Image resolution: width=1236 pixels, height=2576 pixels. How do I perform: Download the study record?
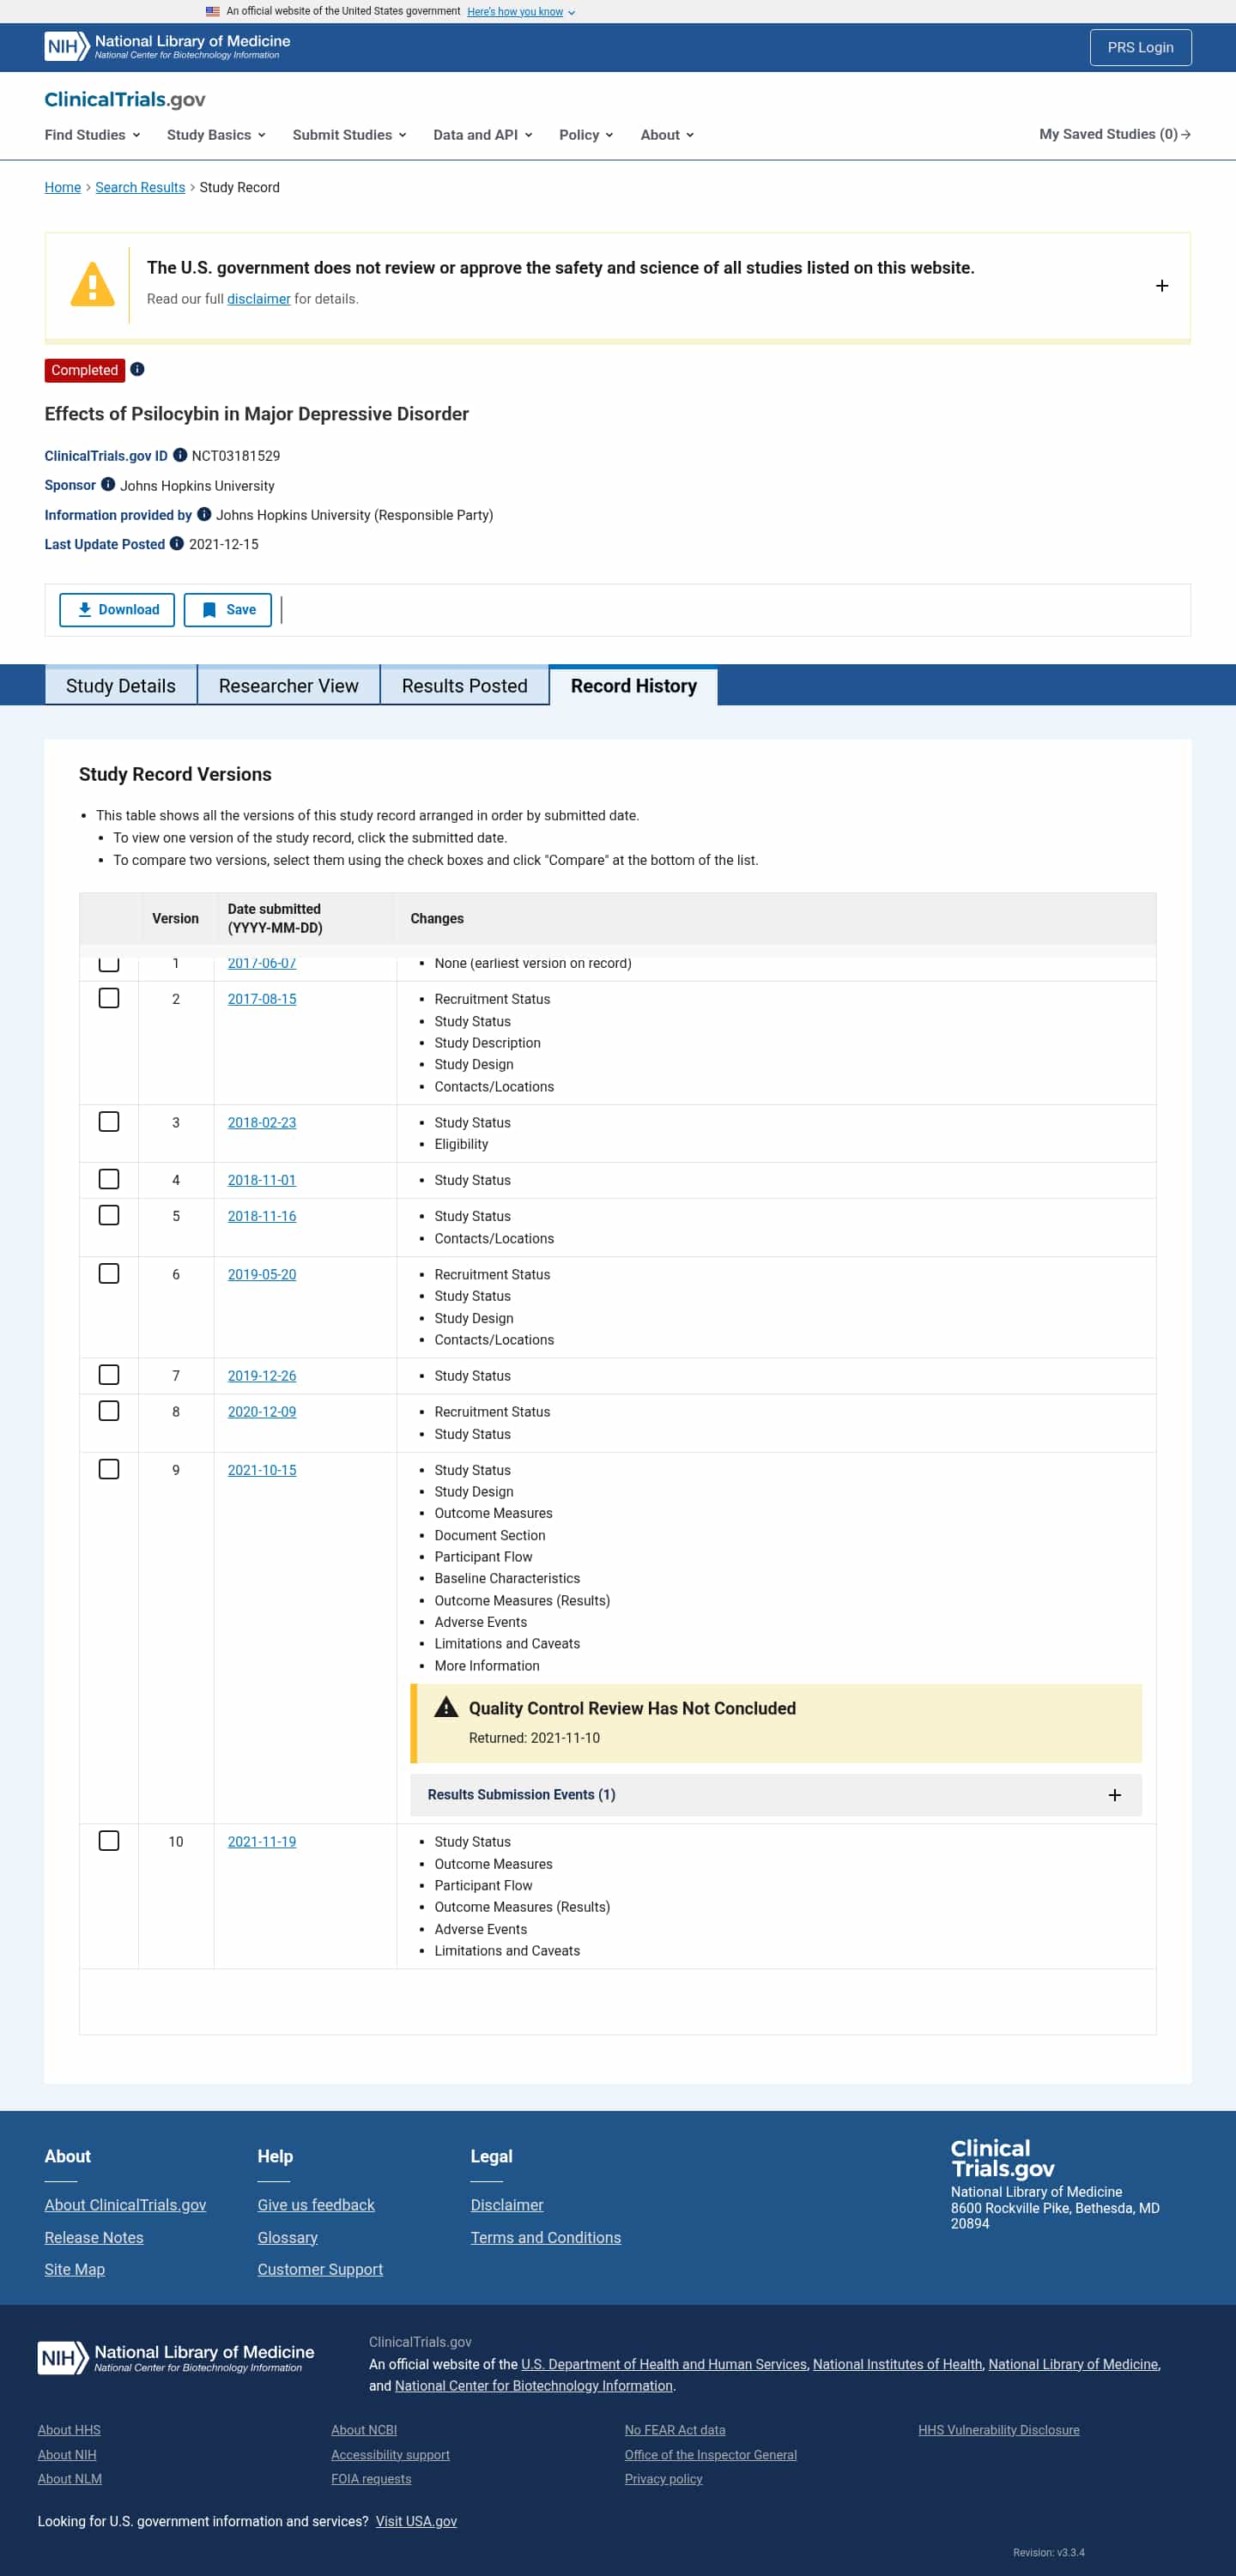pos(117,610)
